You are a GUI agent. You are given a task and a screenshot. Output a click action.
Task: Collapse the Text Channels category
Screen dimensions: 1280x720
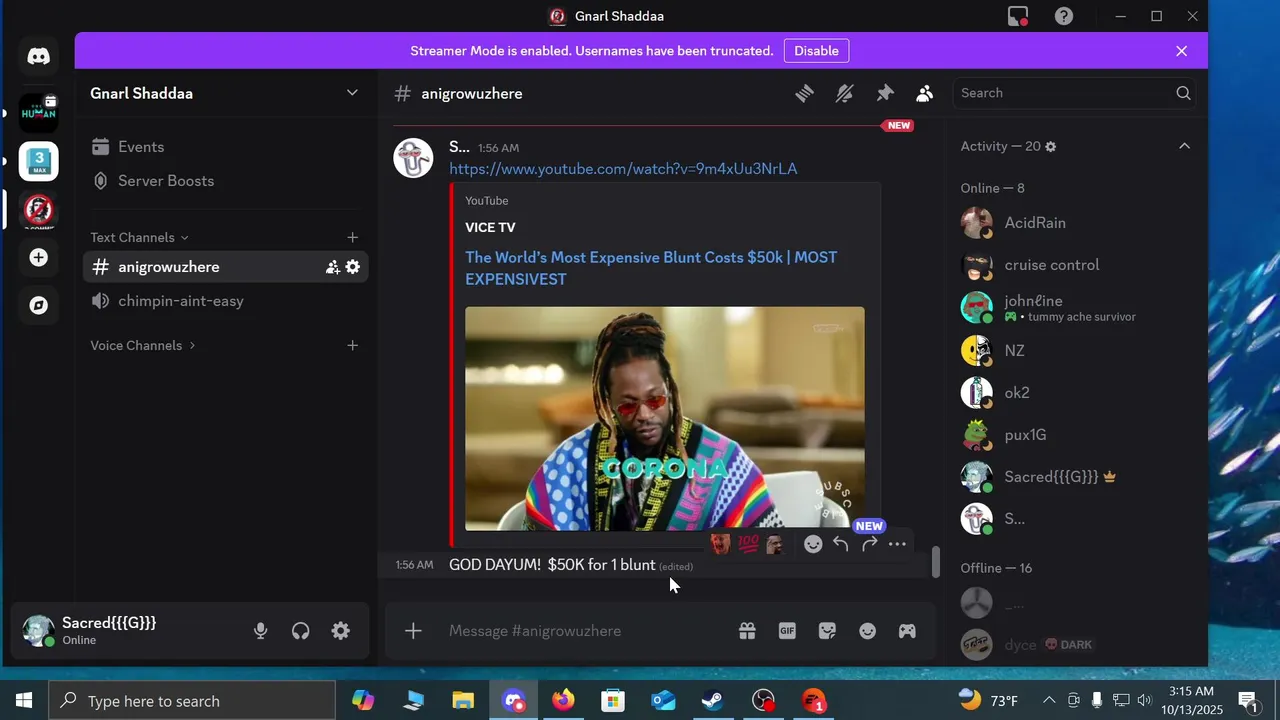139,237
